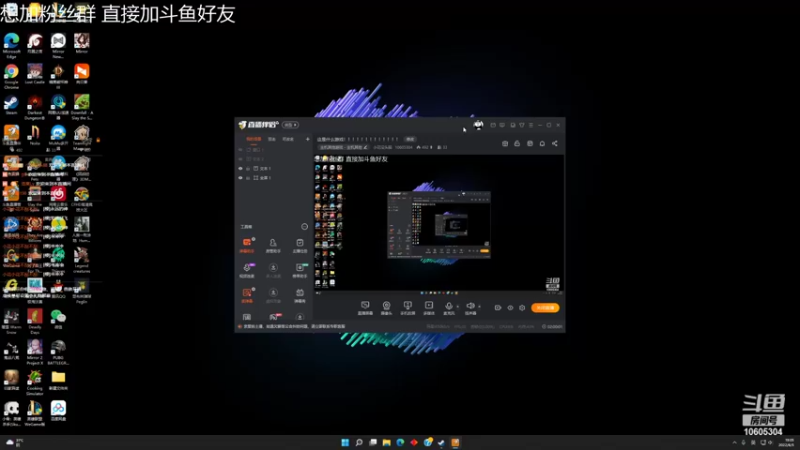Select the 文本1 source row
800x450 pixels.
point(274,168)
